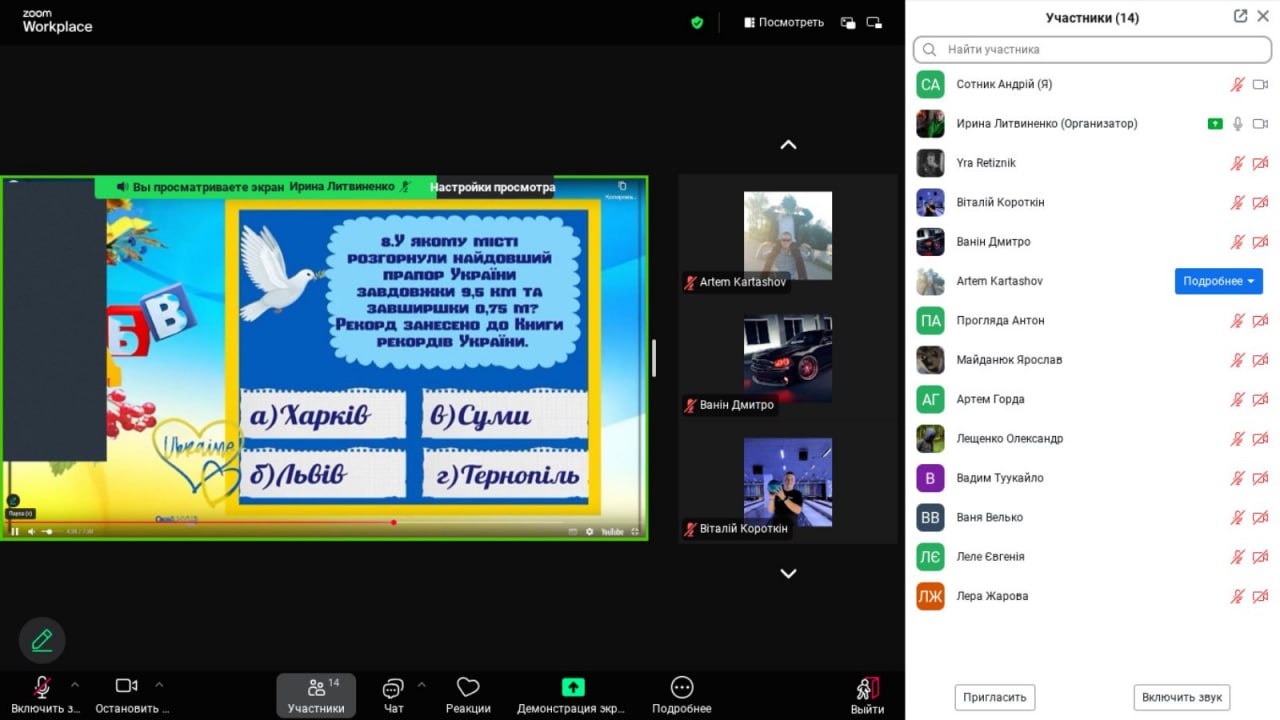Open the Reactions heart icon
Image resolution: width=1280 pixels, height=720 pixels.
(468, 687)
